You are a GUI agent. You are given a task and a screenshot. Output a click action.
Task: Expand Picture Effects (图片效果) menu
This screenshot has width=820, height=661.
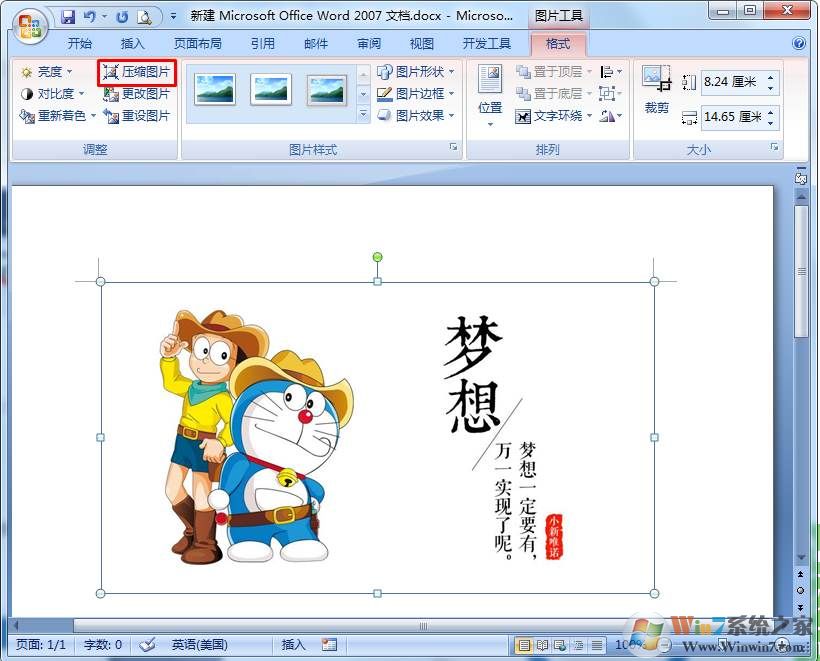coord(416,116)
